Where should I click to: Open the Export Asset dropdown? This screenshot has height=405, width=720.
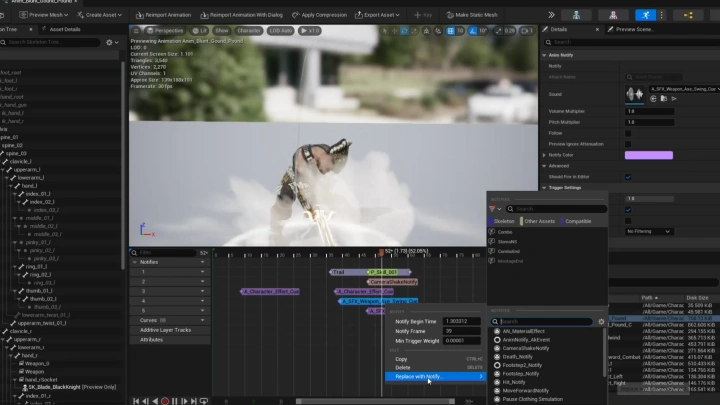click(x=377, y=15)
